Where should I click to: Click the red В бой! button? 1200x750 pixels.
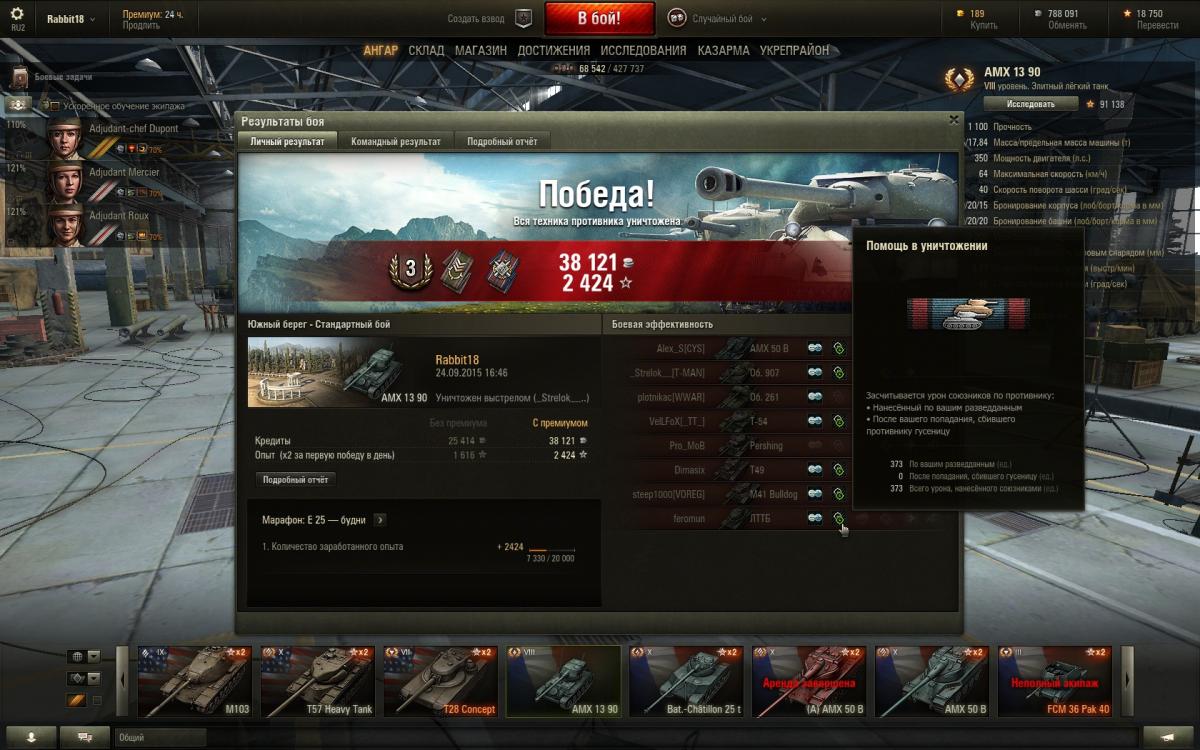tap(600, 18)
